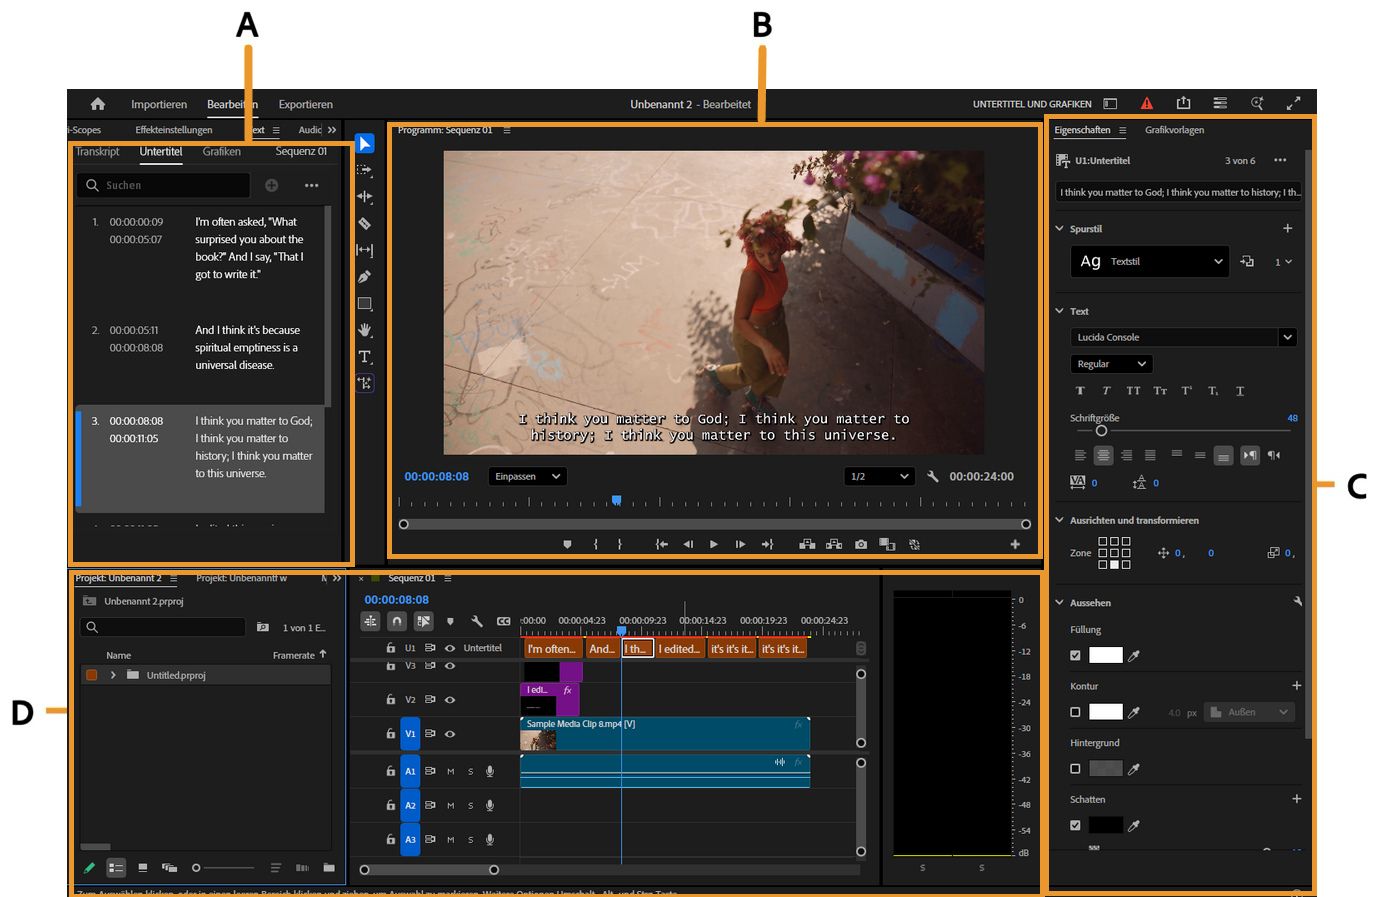Click the Exportieren workspace button
Image resolution: width=1380 pixels, height=897 pixels.
(305, 104)
